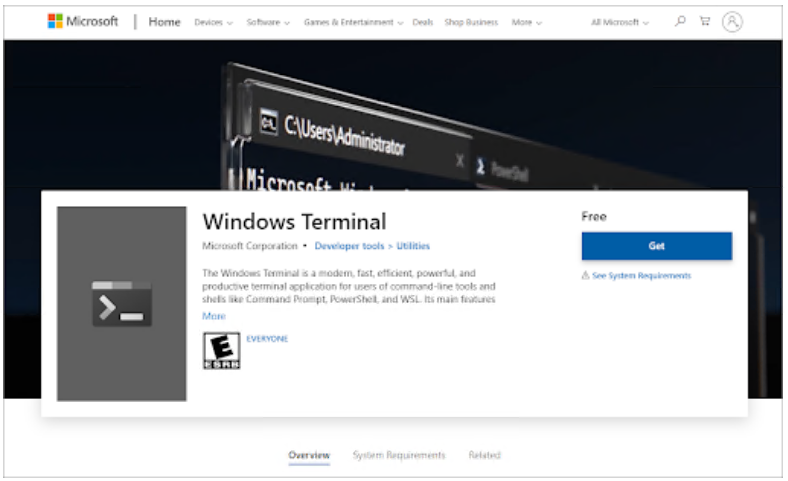
Task: Open Shop Business in navigation
Action: click(x=471, y=22)
